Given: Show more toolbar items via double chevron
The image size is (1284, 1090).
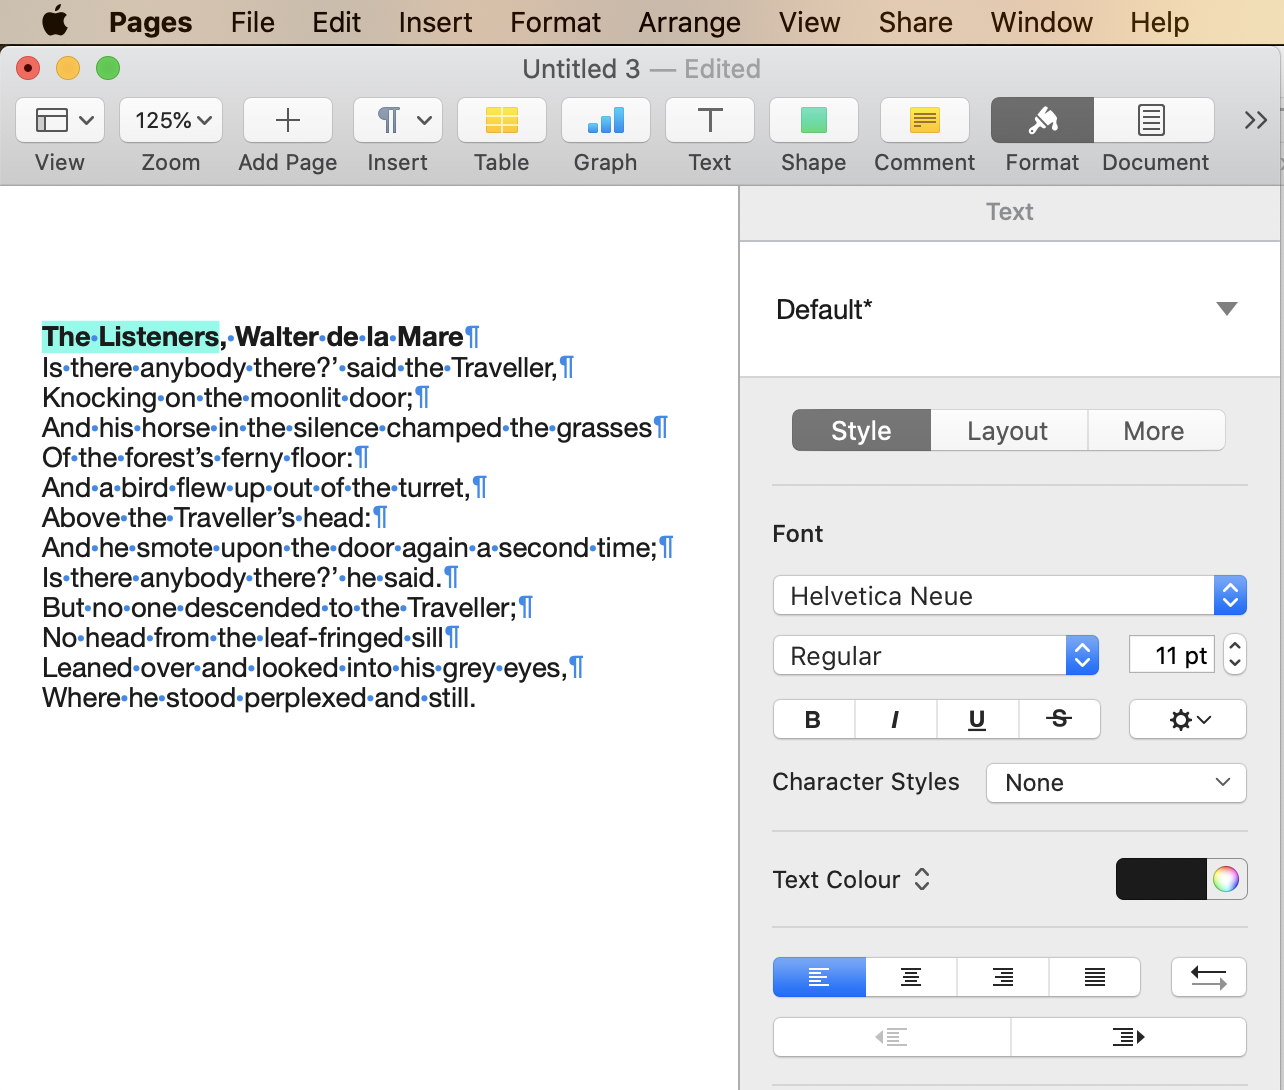Looking at the screenshot, I should (1256, 121).
